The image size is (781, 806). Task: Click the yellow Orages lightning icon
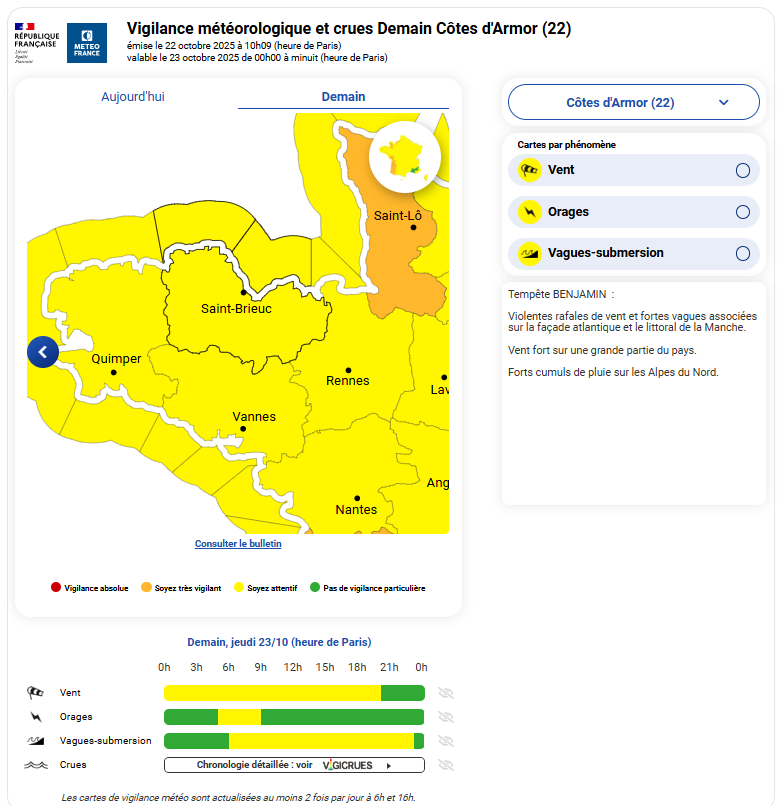coord(530,212)
